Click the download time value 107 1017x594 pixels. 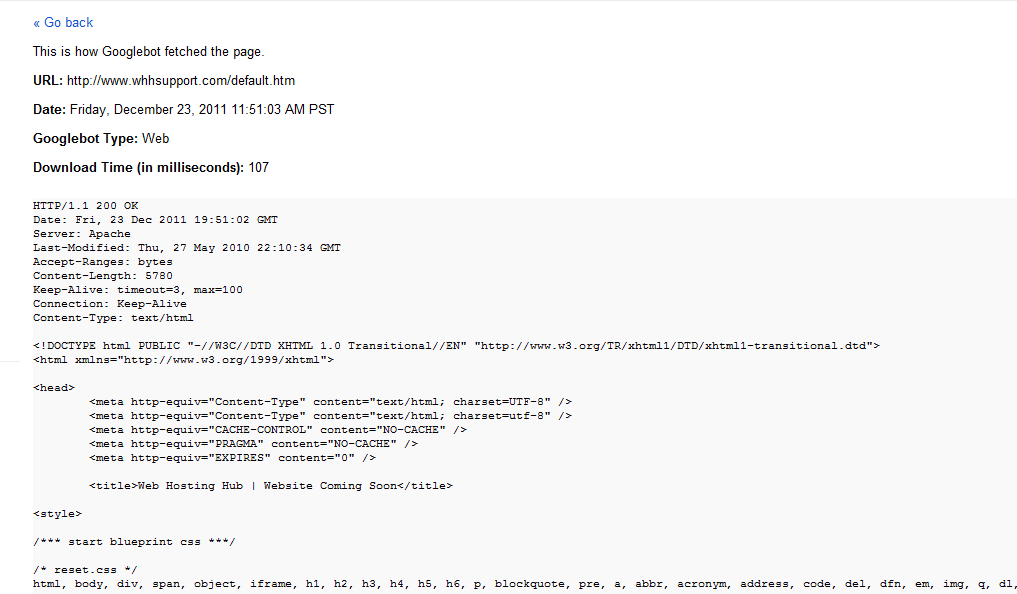point(258,167)
